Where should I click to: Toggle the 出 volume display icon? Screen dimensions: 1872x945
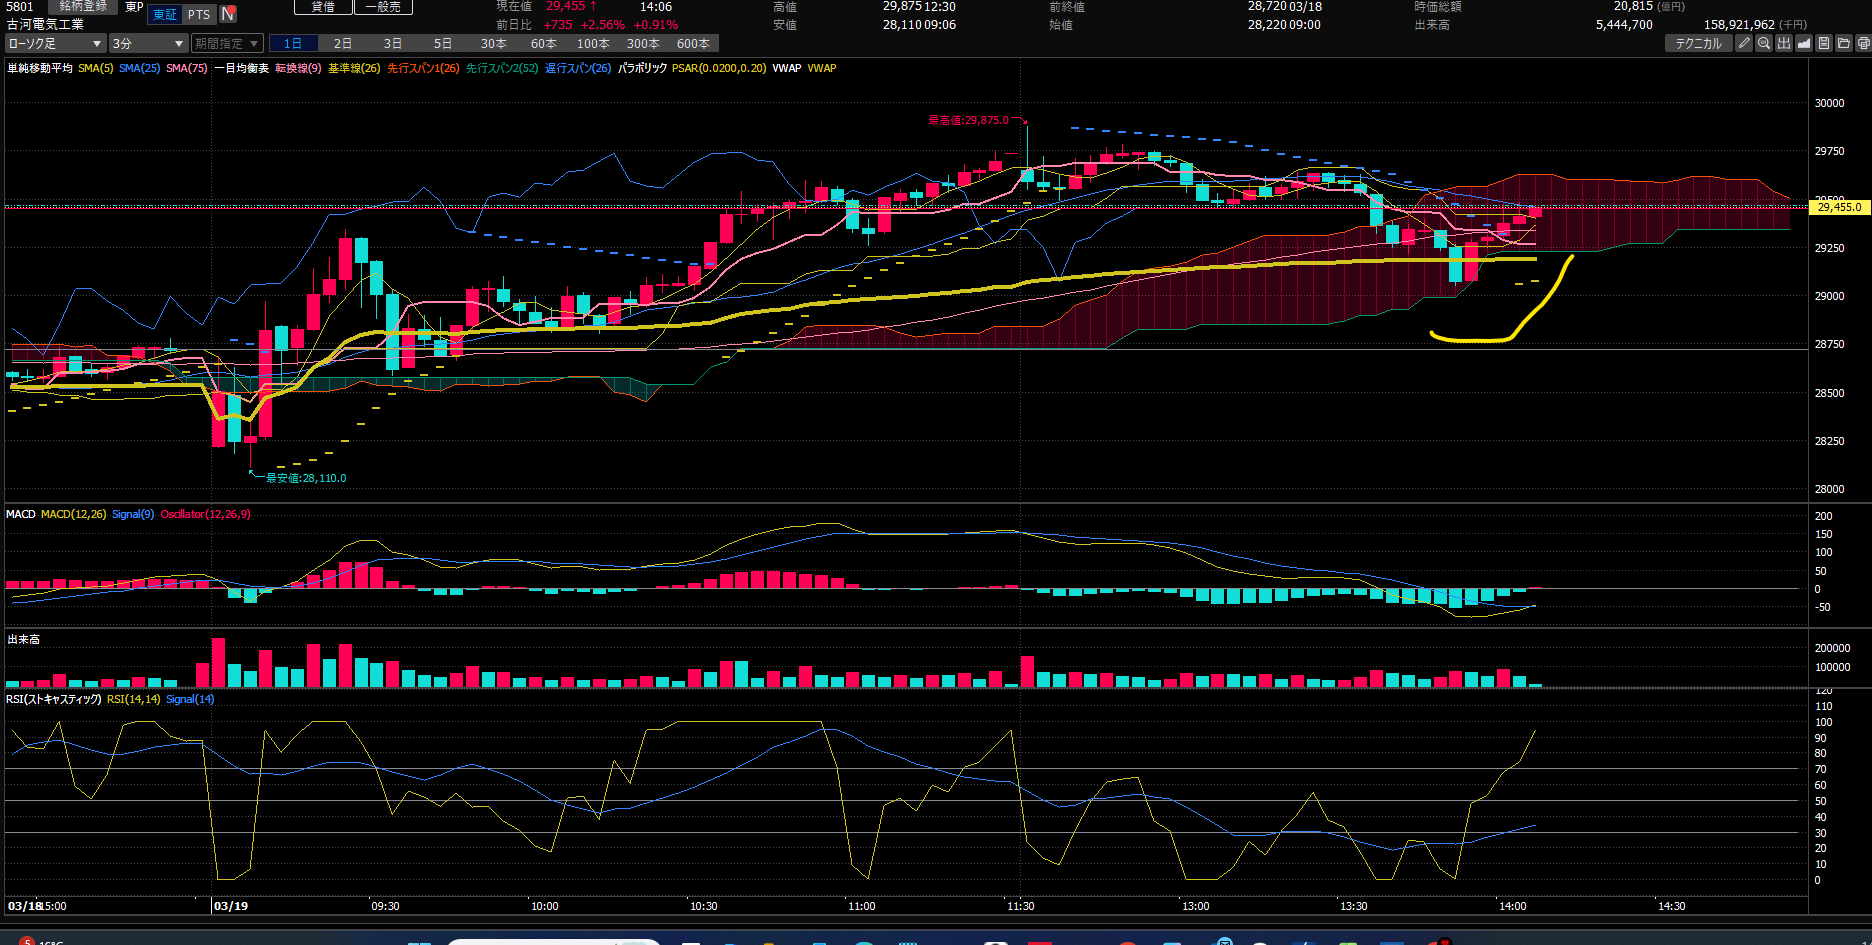tap(1784, 43)
